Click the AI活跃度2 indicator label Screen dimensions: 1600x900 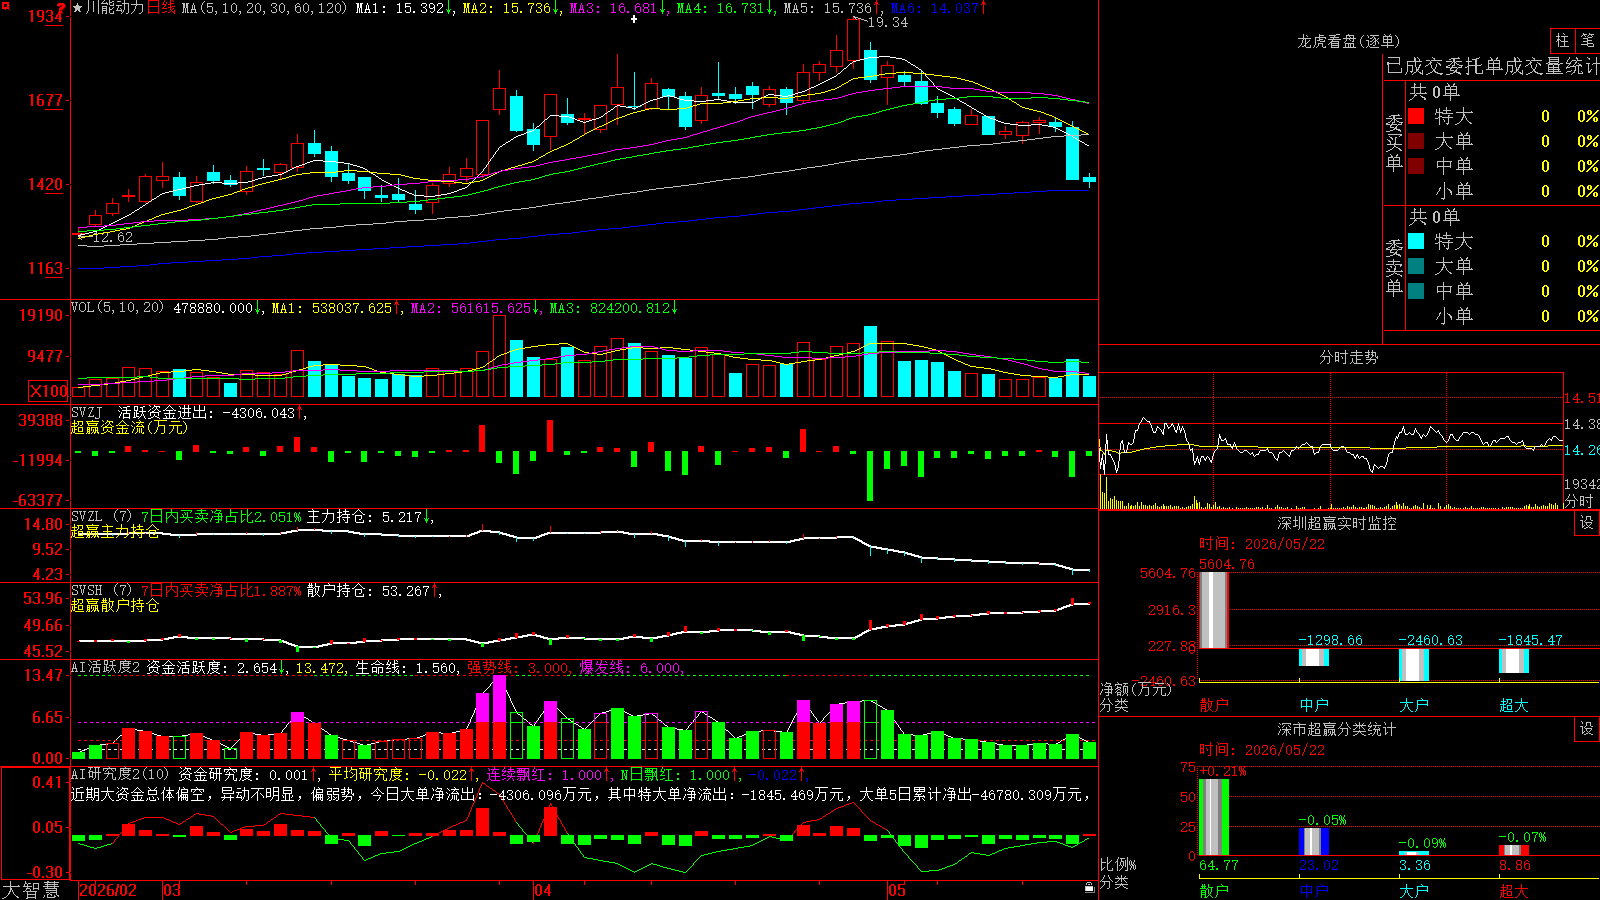click(106, 668)
